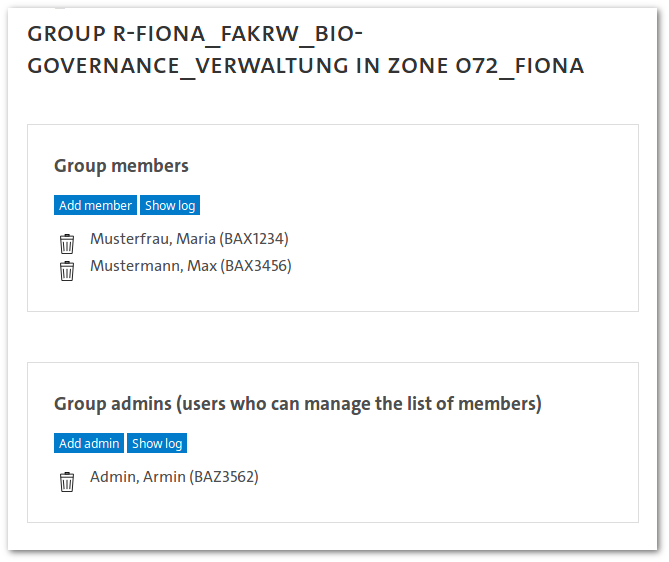The height and width of the screenshot is (562, 669).
Task: Open the Show log for group admins
Action: (x=157, y=443)
